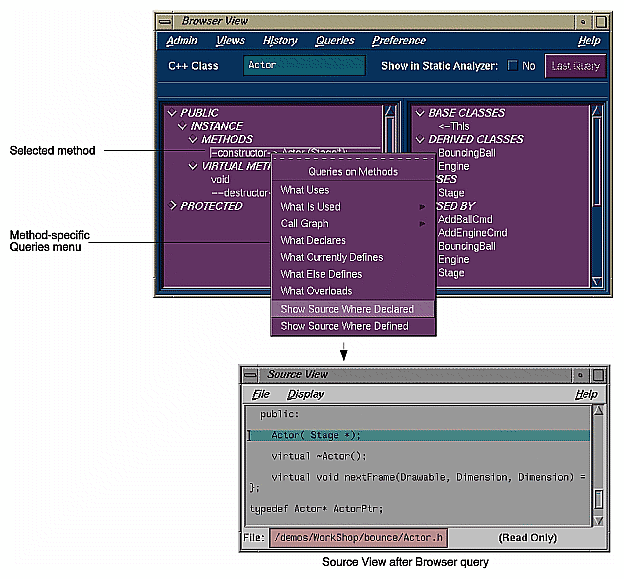Select AddEngineCmd in the class list
624x579 pixels.
pyautogui.click(x=472, y=232)
